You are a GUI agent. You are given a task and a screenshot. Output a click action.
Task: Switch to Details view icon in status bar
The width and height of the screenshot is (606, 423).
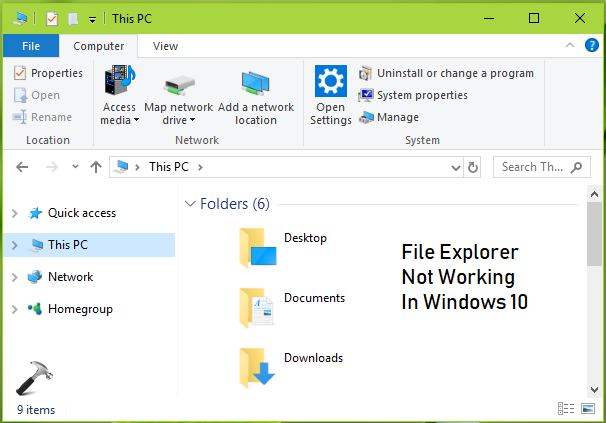click(566, 408)
